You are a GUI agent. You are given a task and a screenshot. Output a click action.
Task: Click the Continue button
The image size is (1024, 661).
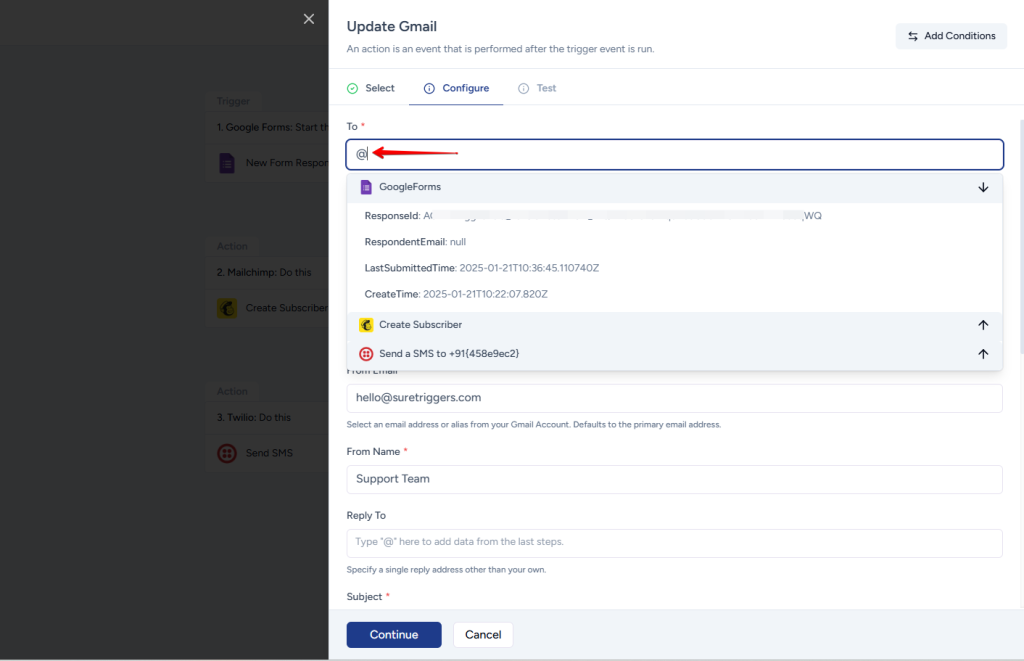coord(394,635)
